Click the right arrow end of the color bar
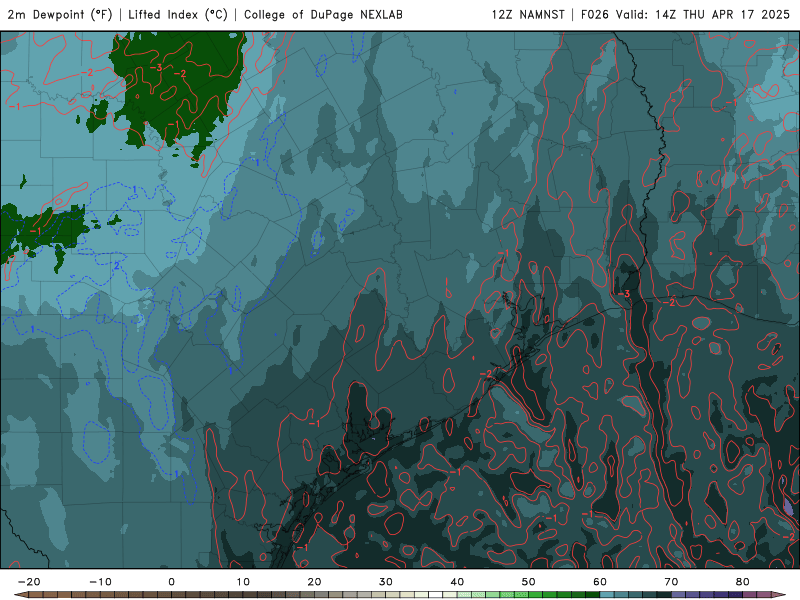The height and width of the screenshot is (600, 800). [x=779, y=595]
